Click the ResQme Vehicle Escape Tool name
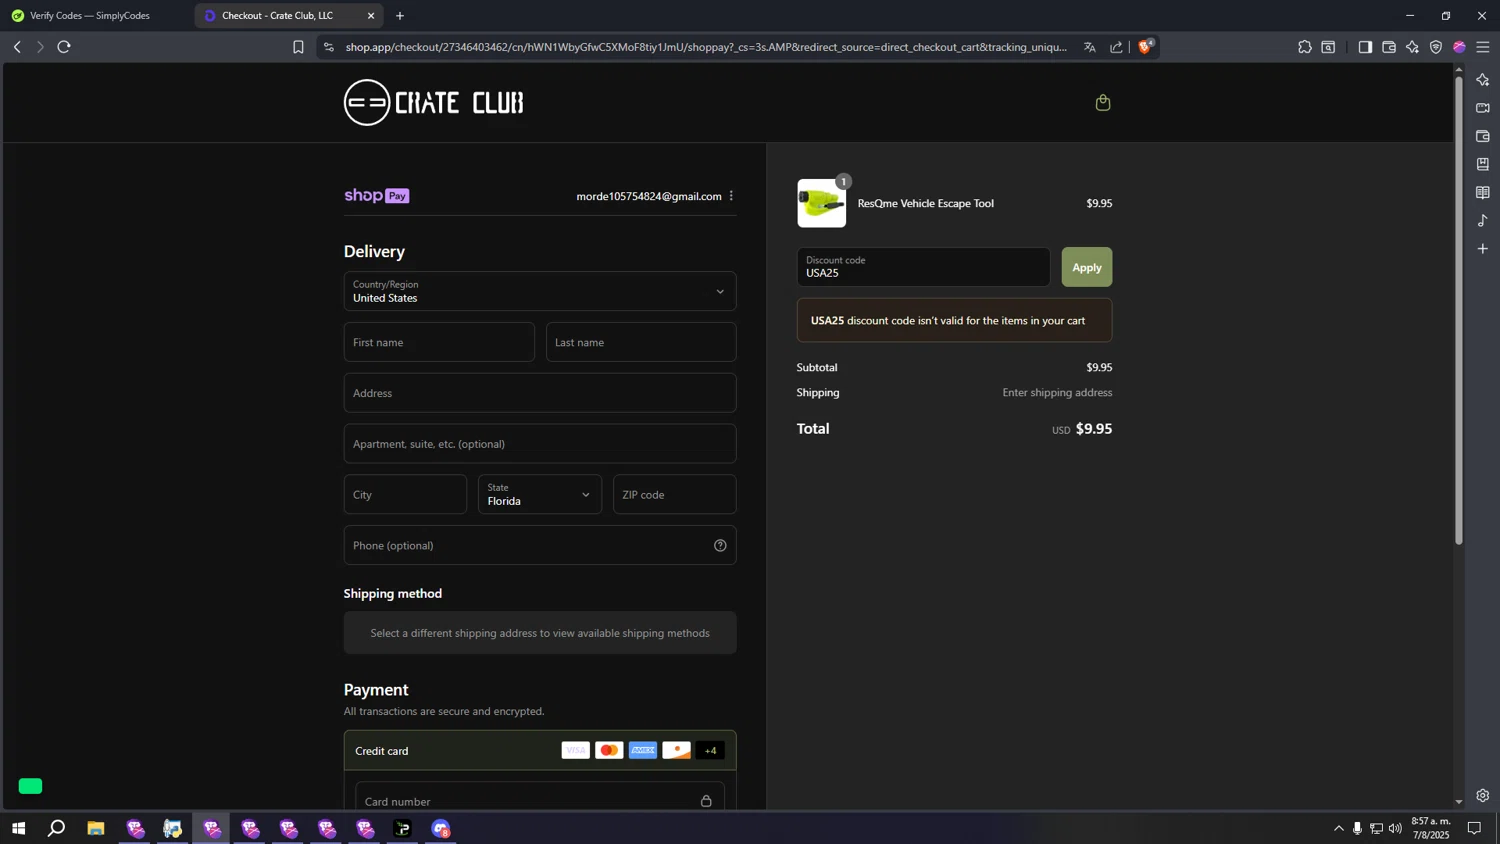The height and width of the screenshot is (844, 1500). (x=926, y=203)
